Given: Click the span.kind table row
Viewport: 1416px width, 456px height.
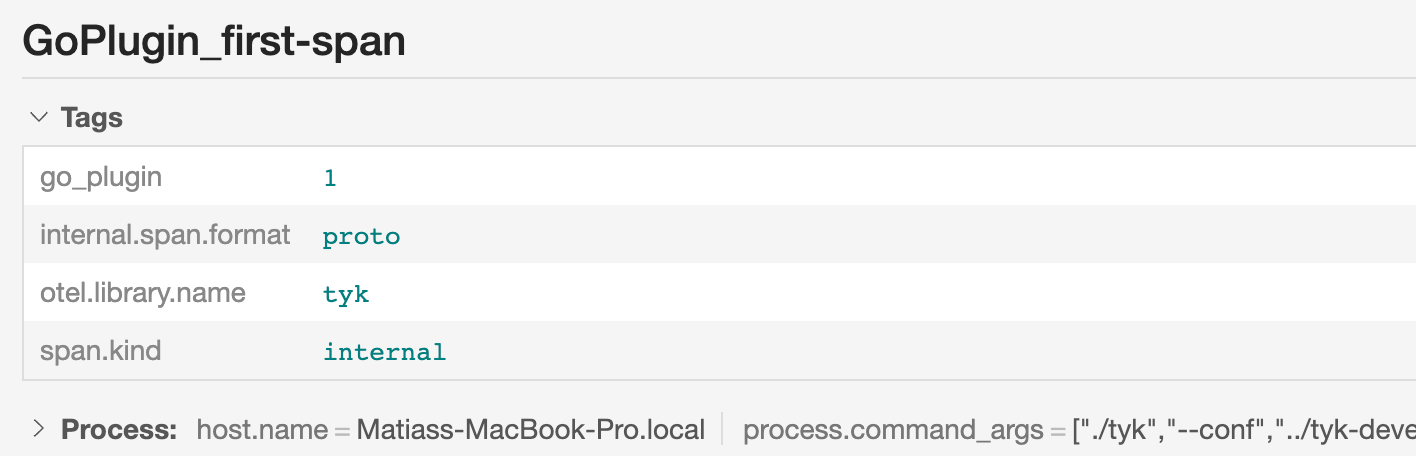Looking at the screenshot, I should pos(800,352).
